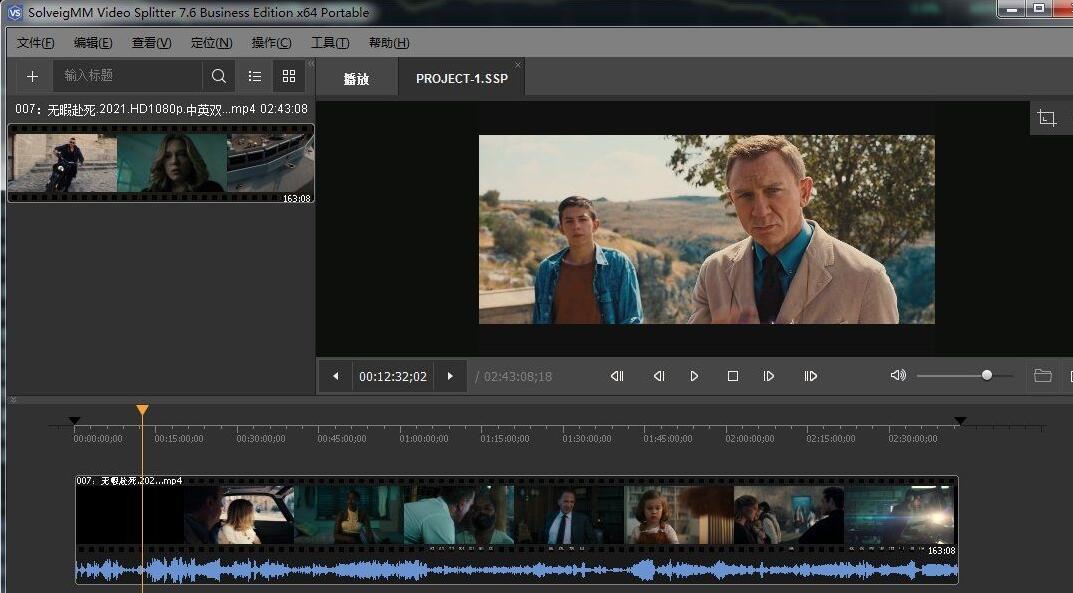Mute audio with the speaker icon
This screenshot has height=593, width=1073.
pyautogui.click(x=898, y=375)
